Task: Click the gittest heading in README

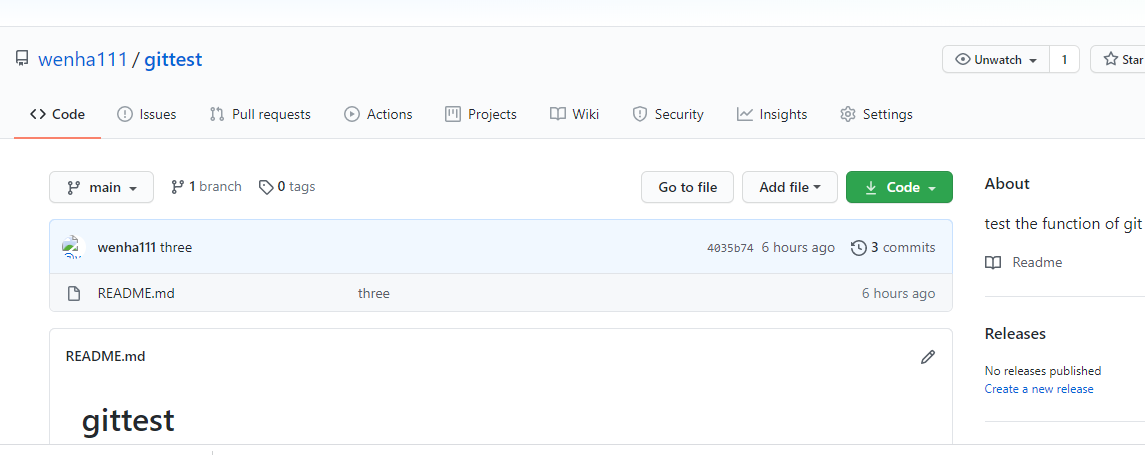Action: (128, 421)
